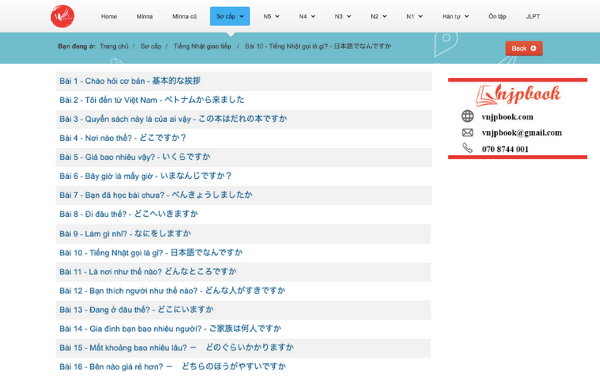
Task: Go to the Minna page
Action: (x=145, y=16)
